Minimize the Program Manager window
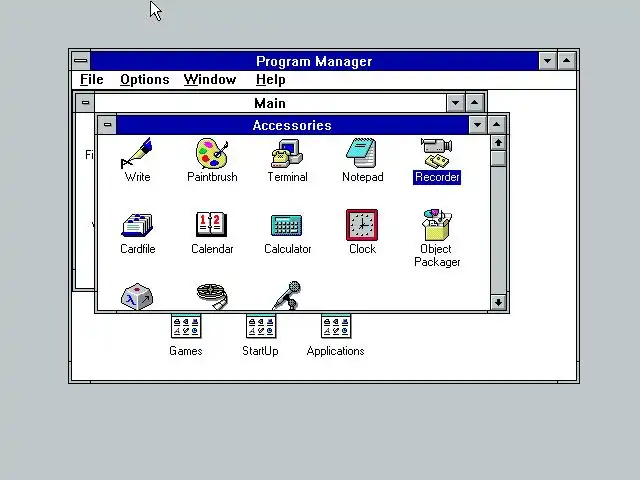 click(x=547, y=61)
